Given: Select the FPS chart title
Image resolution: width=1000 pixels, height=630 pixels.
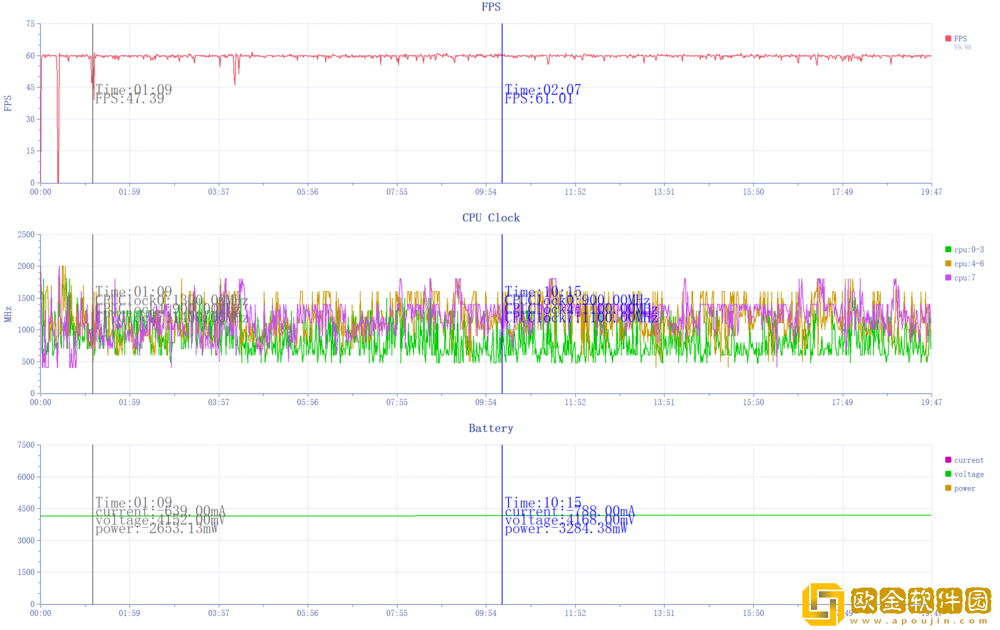Looking at the screenshot, I should click(x=491, y=7).
